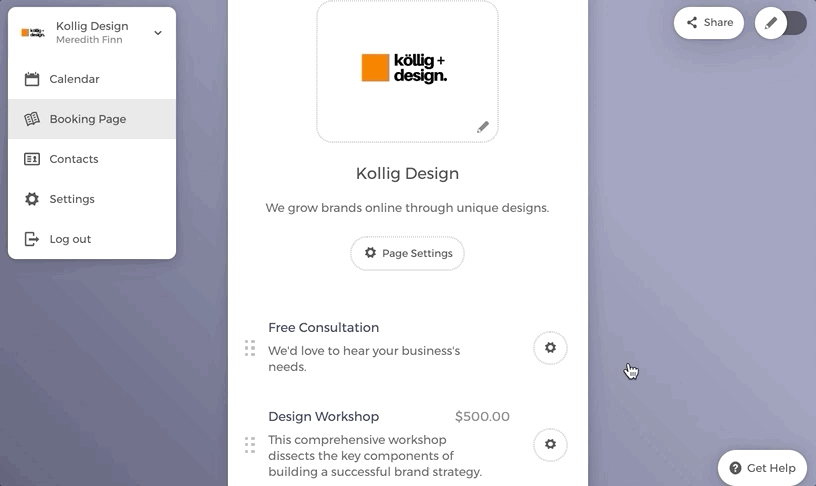Expand the Kollig Design account chevron

tap(158, 33)
